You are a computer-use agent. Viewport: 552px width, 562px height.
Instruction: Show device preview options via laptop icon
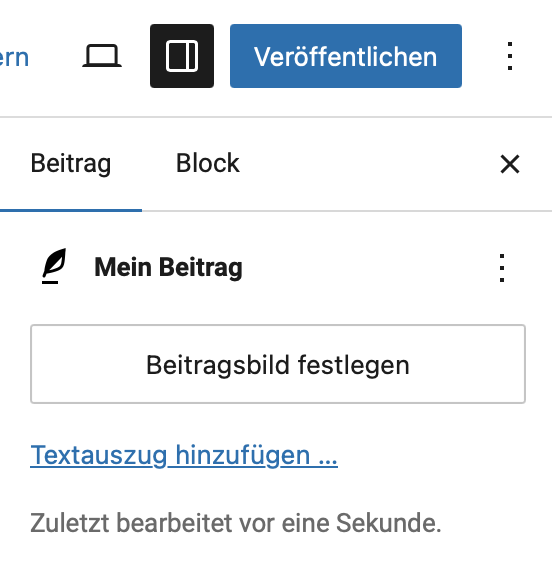pyautogui.click(x=102, y=56)
